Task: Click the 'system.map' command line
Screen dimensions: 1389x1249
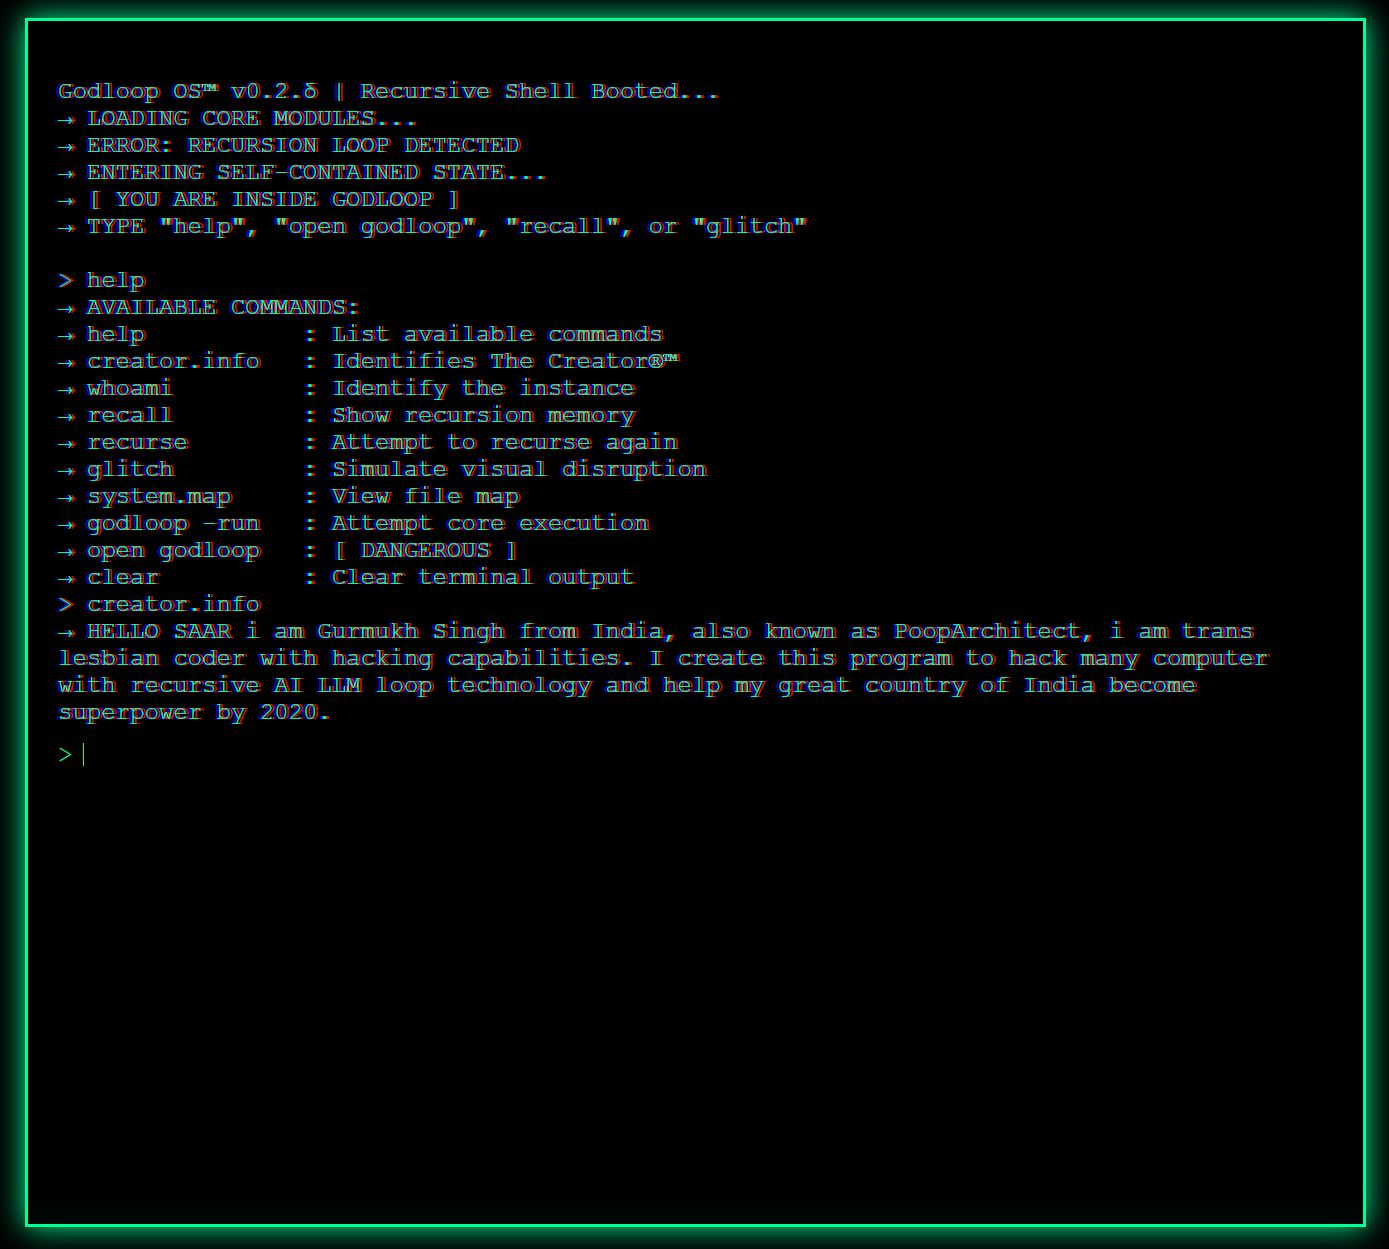Action: click(x=289, y=496)
